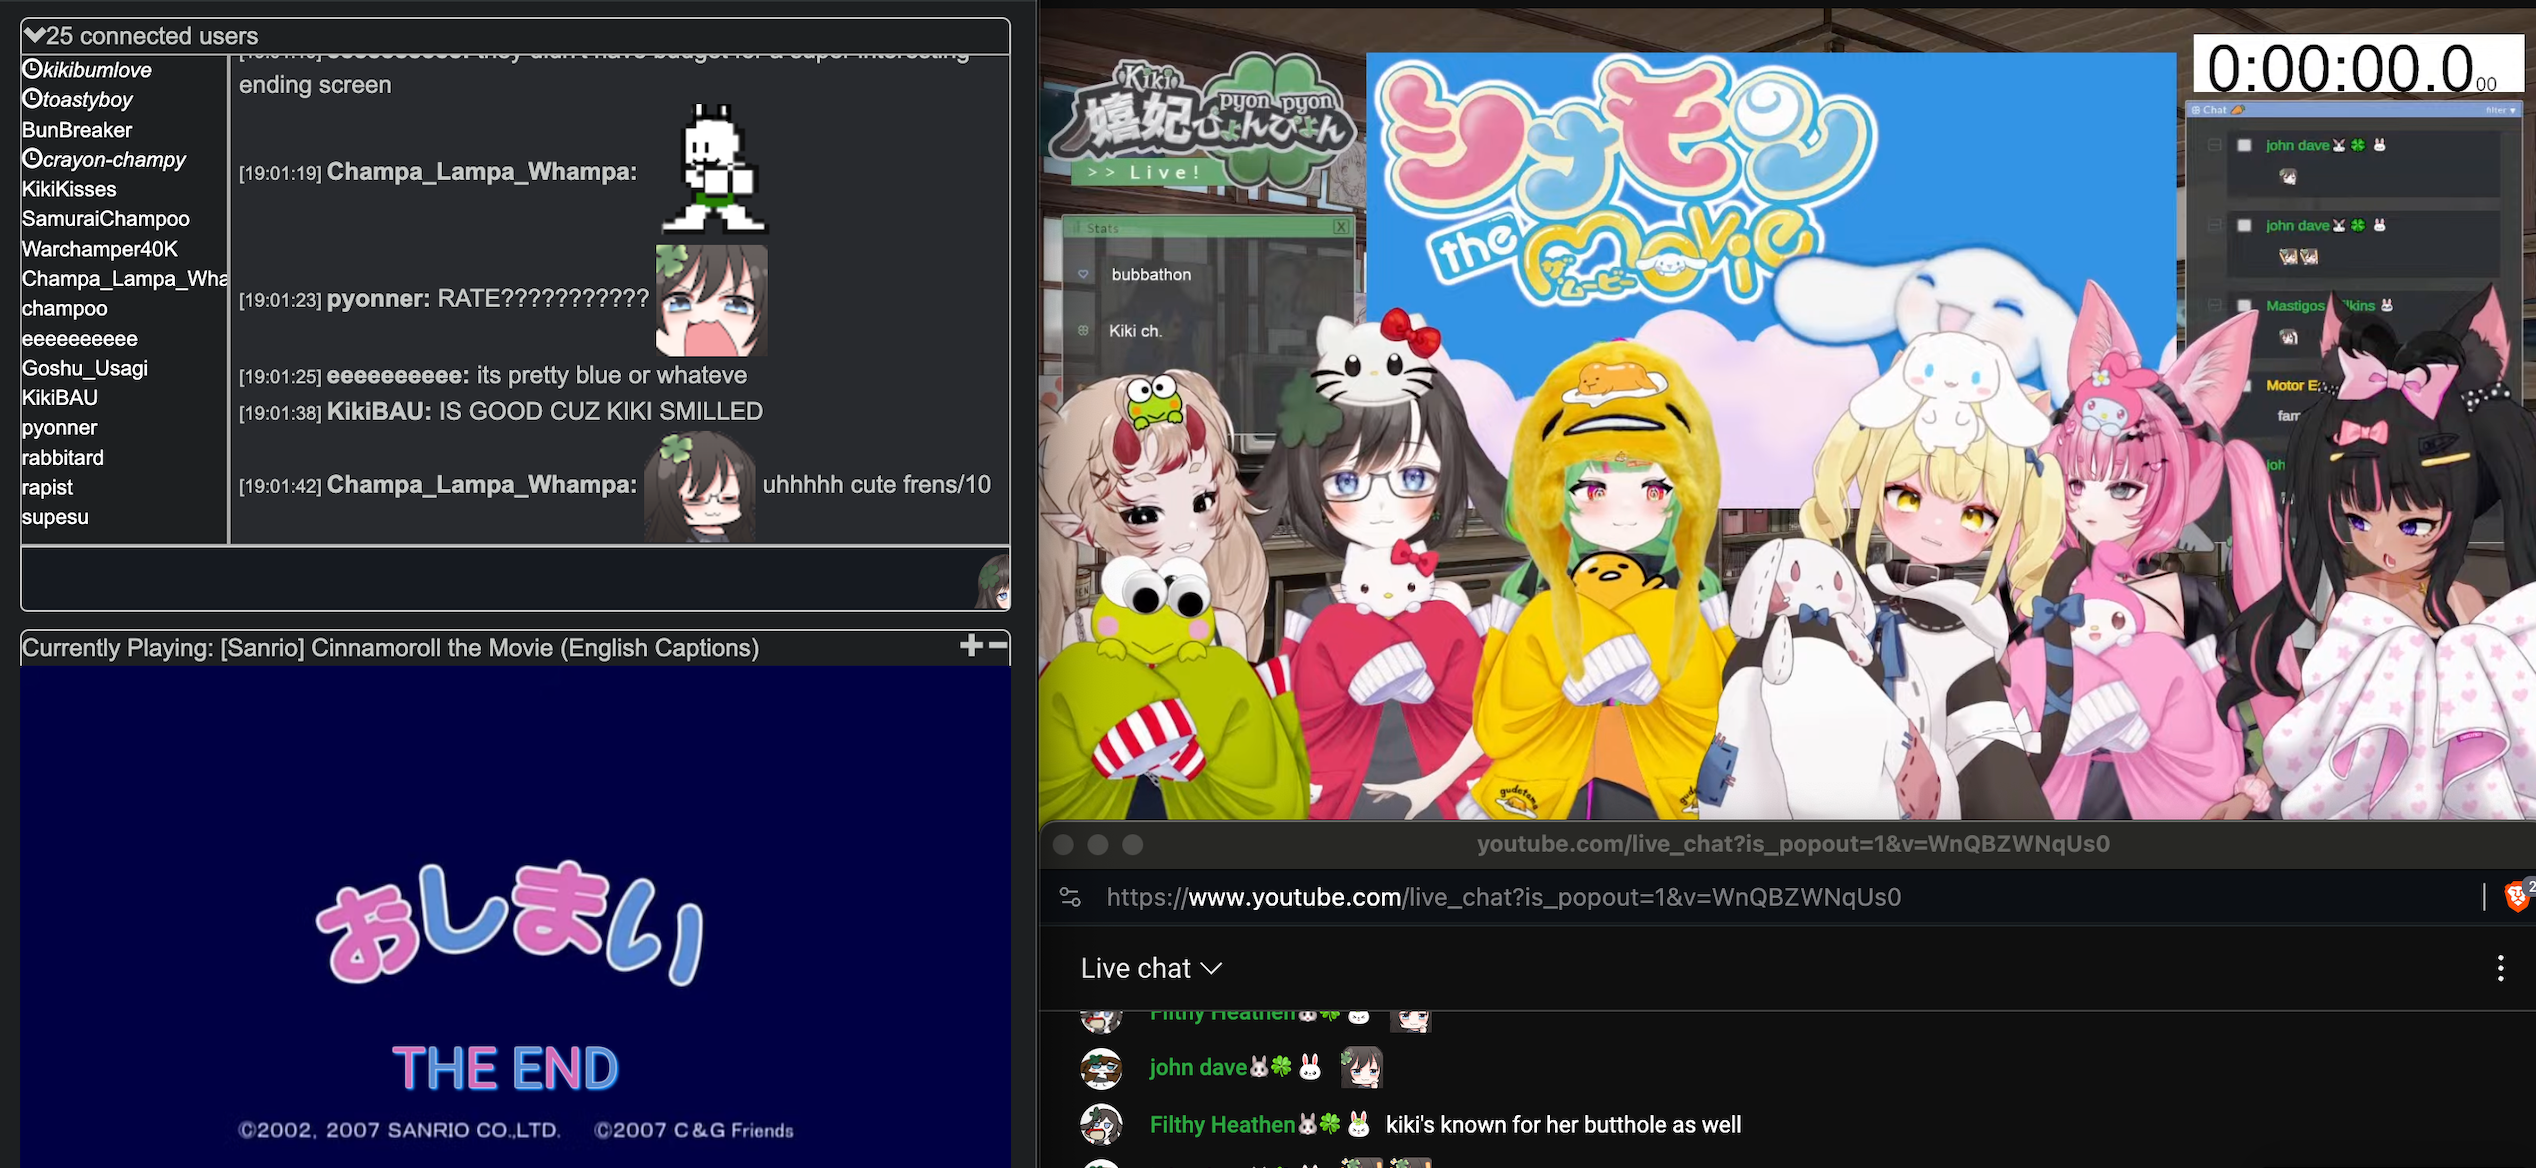Click the popout window title bar URL
The width and height of the screenshot is (2536, 1168).
coord(1793,844)
